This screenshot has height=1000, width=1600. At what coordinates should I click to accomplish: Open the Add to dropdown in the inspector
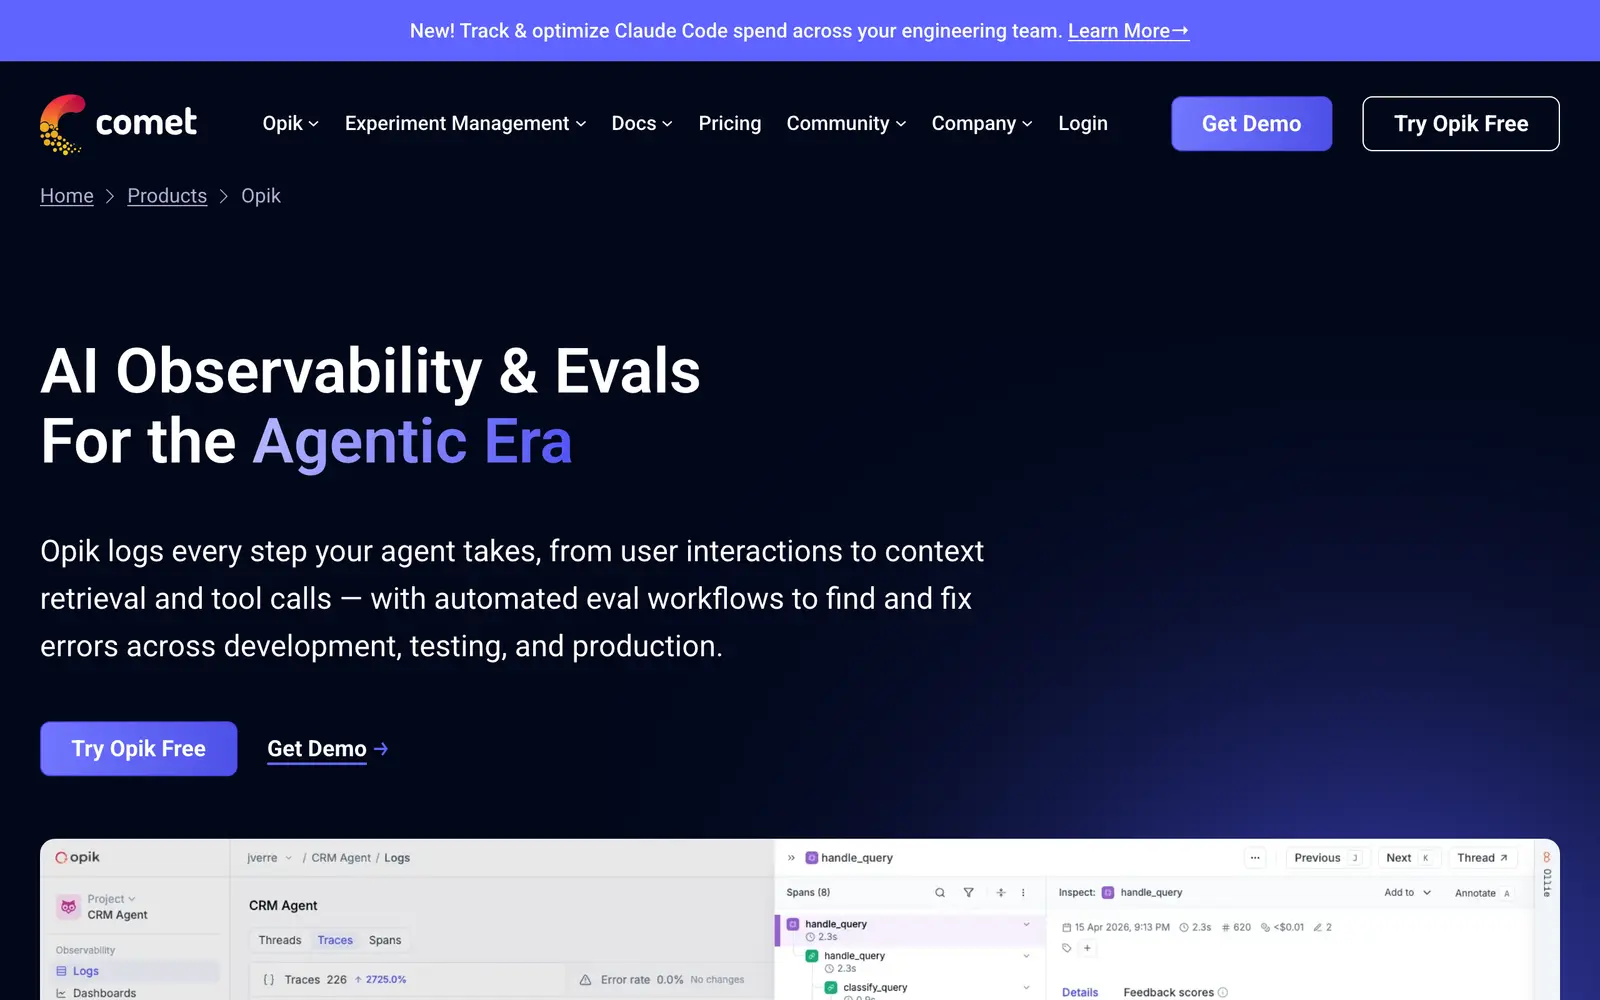click(x=1408, y=892)
